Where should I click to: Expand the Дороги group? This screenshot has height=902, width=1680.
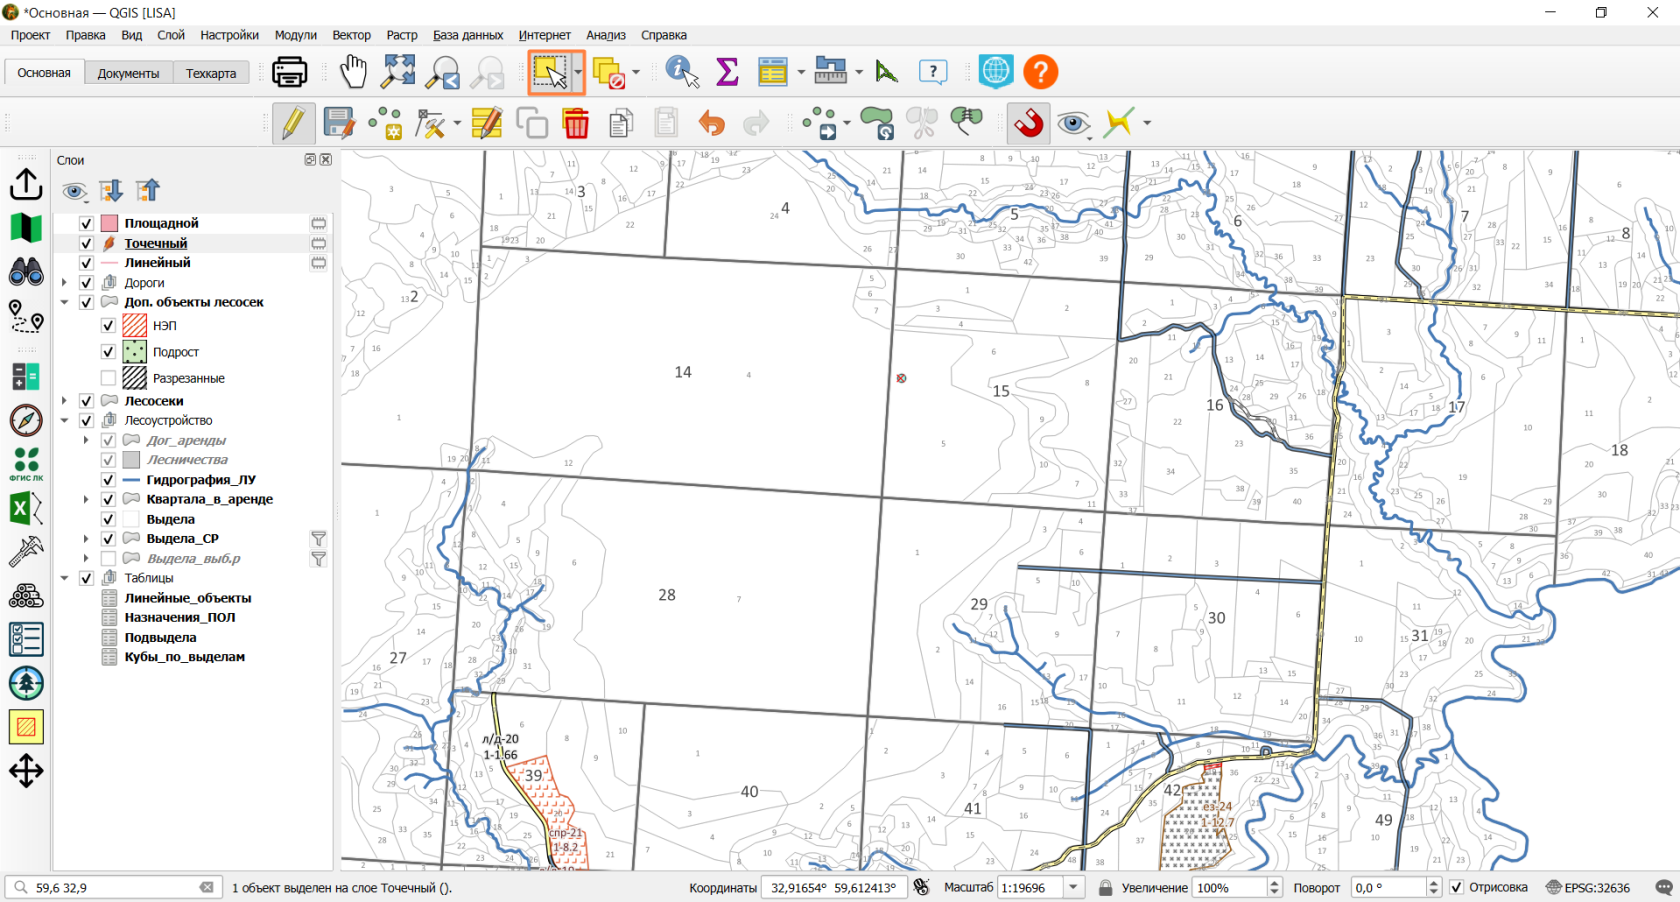tap(65, 283)
